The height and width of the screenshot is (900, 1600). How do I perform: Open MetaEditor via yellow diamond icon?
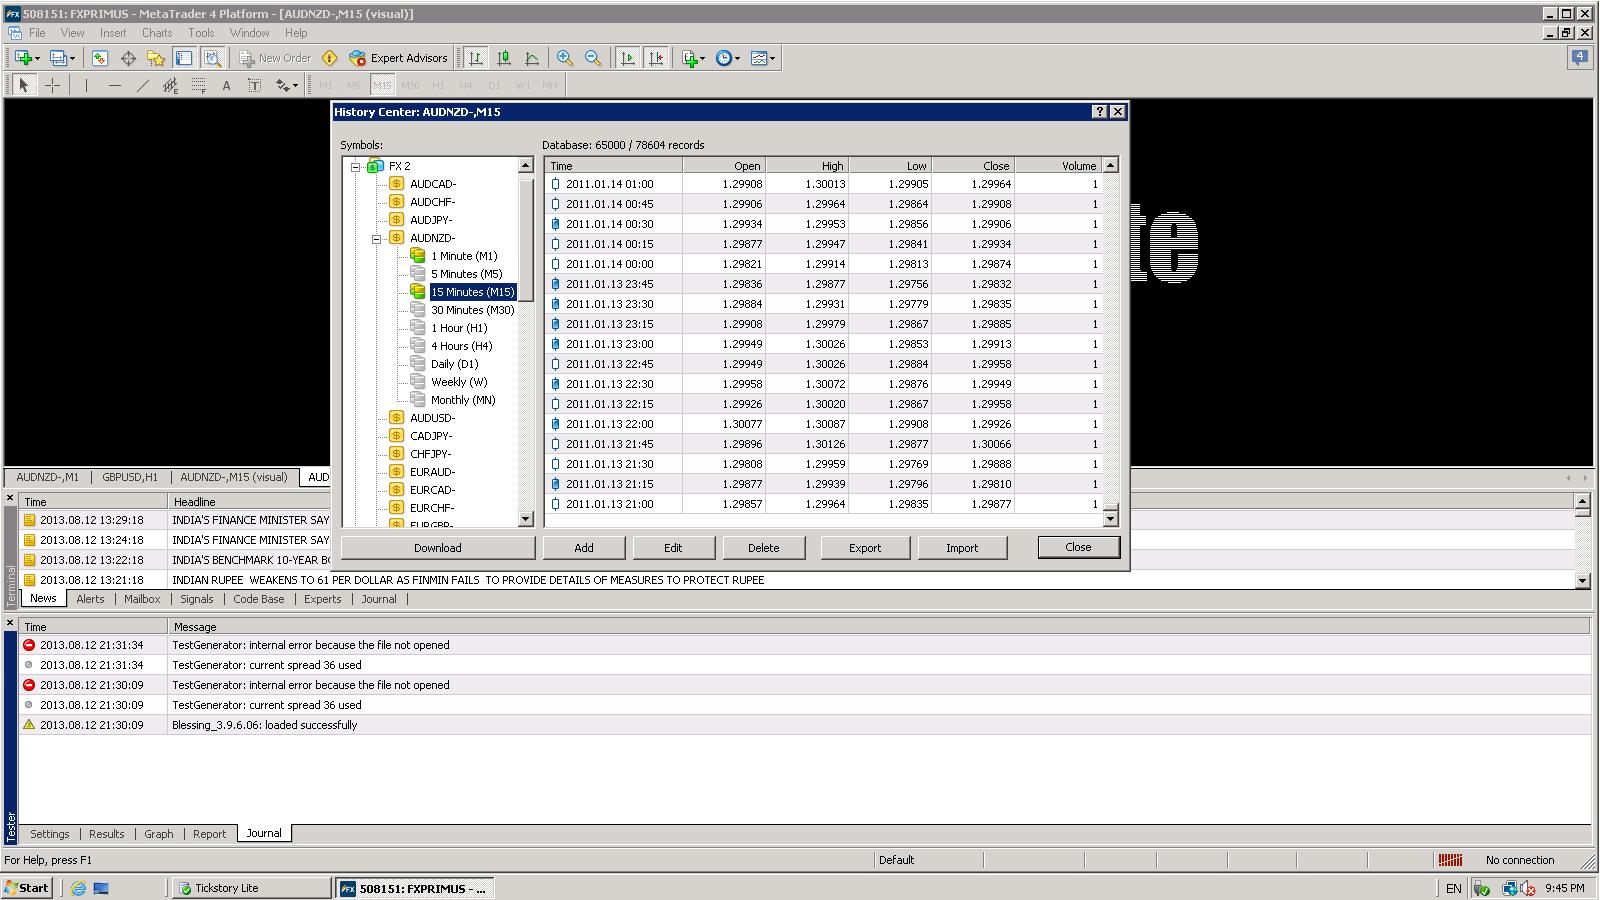[330, 58]
